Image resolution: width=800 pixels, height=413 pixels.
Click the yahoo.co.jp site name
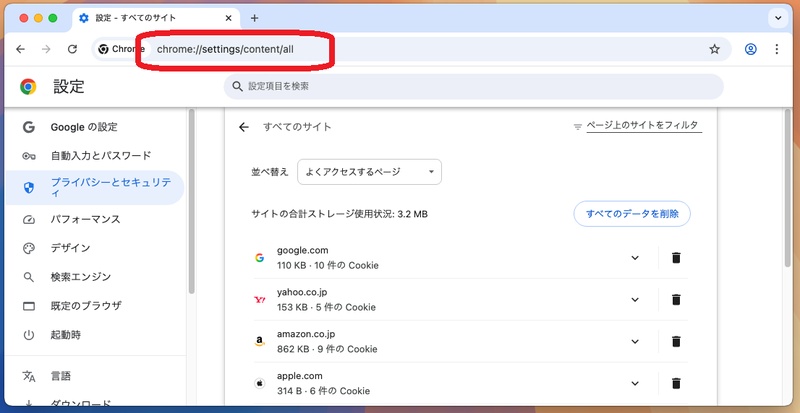[x=302, y=293]
